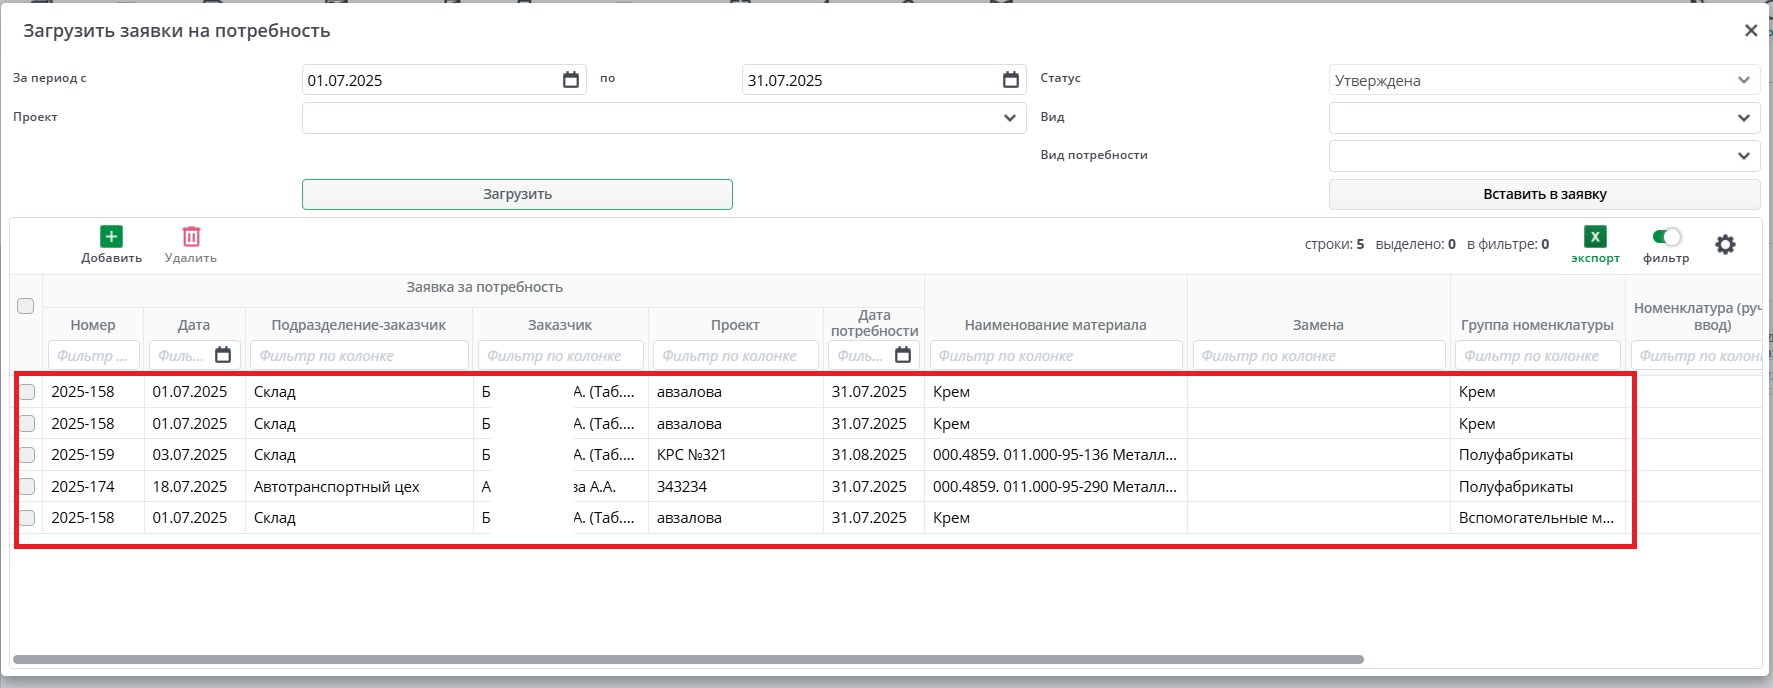
Task: Click the Удалить trash icon
Action: pyautogui.click(x=191, y=237)
